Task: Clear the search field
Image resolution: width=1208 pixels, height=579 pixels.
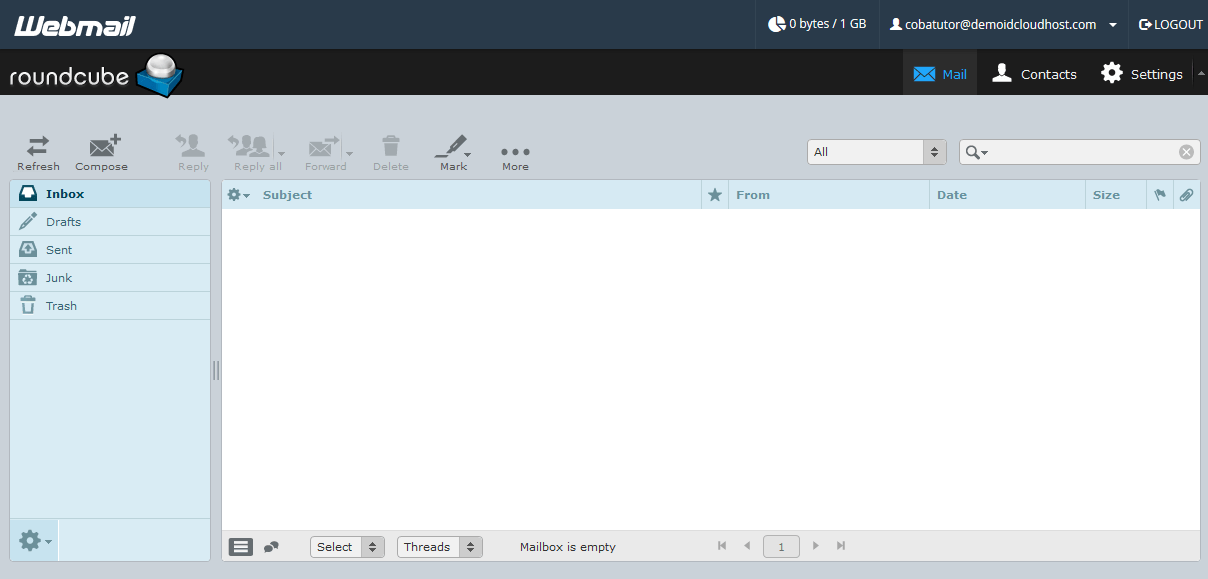Action: click(x=1186, y=151)
